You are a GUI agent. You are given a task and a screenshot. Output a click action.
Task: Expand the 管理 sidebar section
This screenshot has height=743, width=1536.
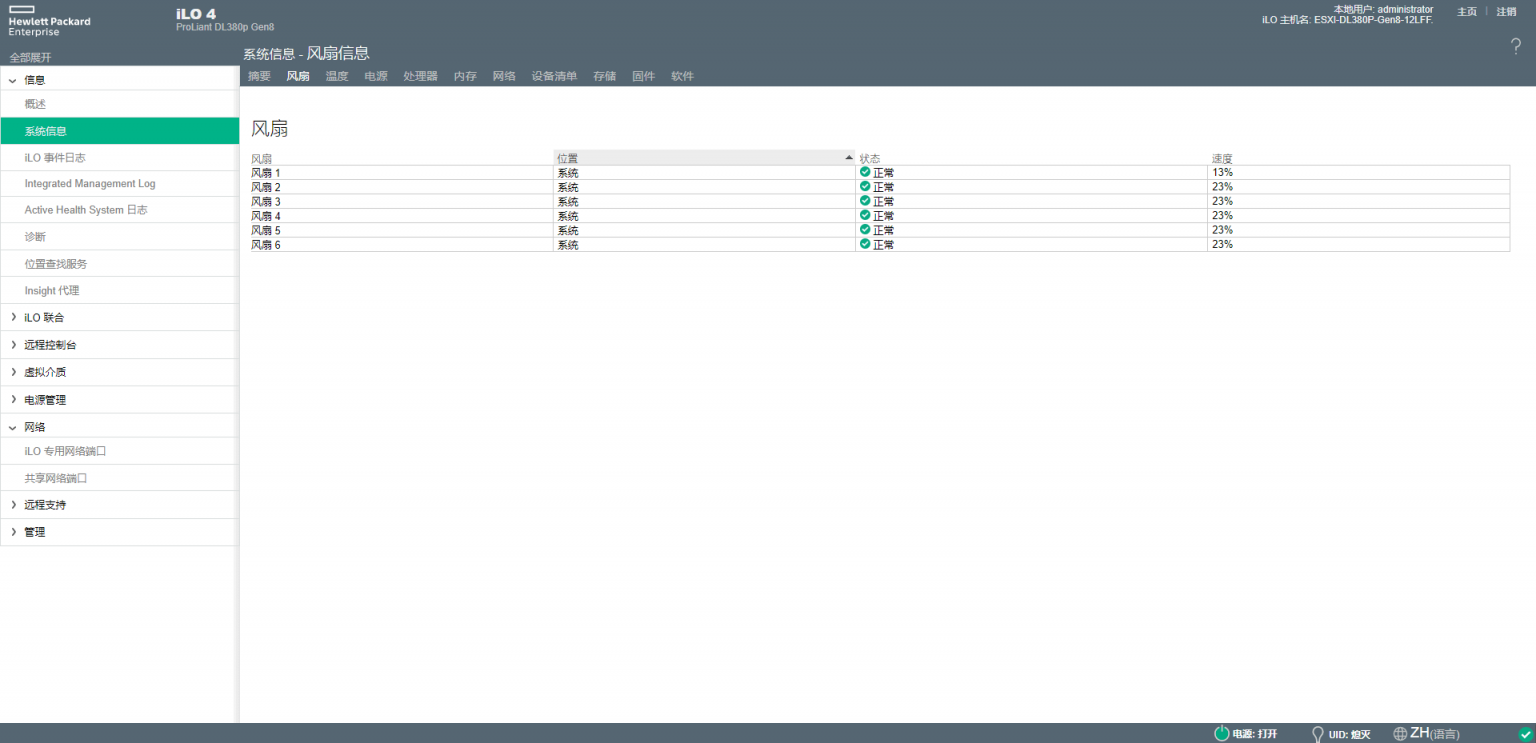35,531
